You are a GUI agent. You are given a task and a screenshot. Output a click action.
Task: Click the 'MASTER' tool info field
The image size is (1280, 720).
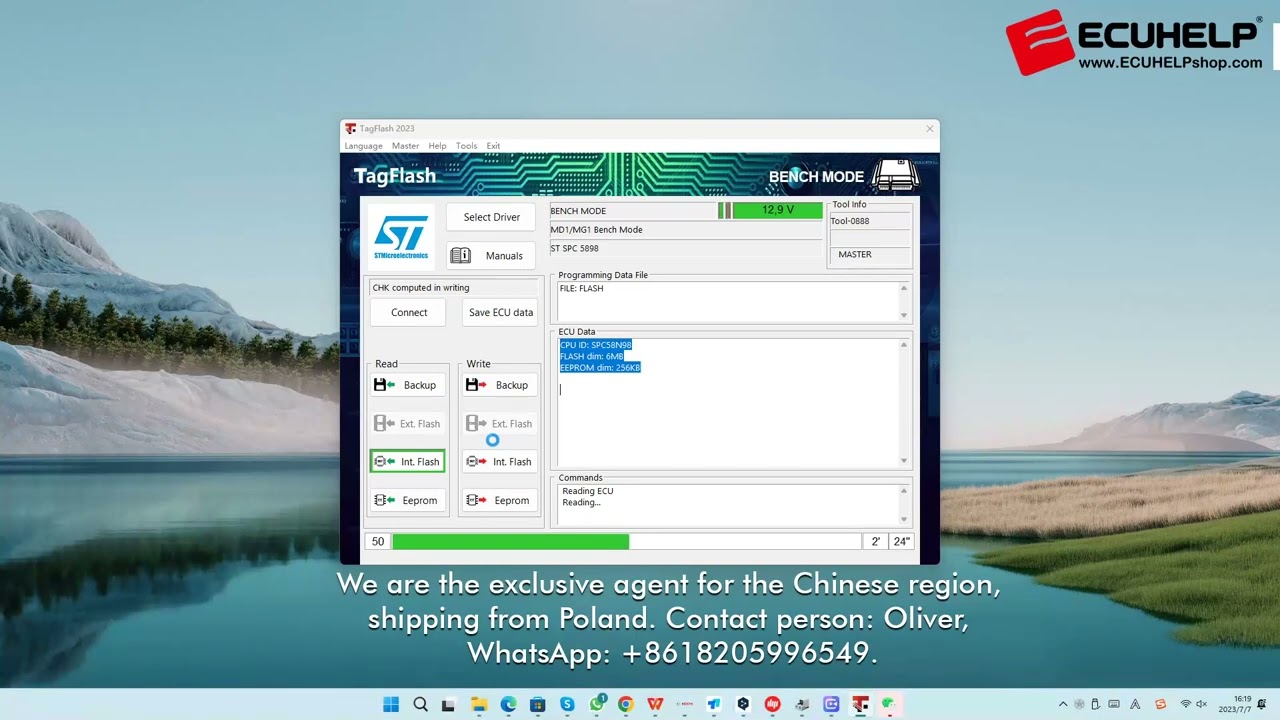(869, 255)
